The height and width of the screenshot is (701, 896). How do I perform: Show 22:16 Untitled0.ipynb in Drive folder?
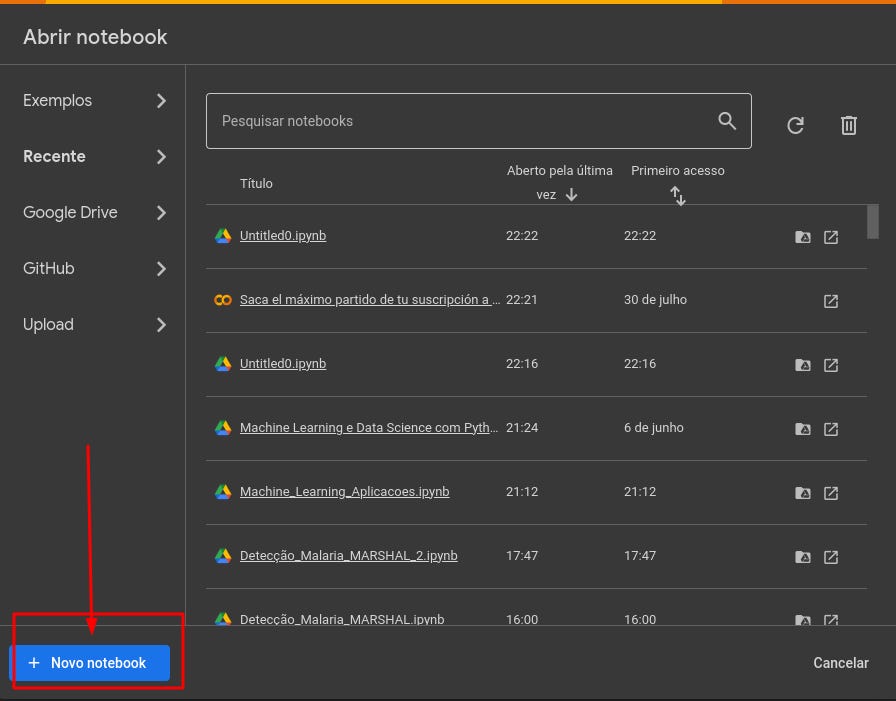(803, 364)
